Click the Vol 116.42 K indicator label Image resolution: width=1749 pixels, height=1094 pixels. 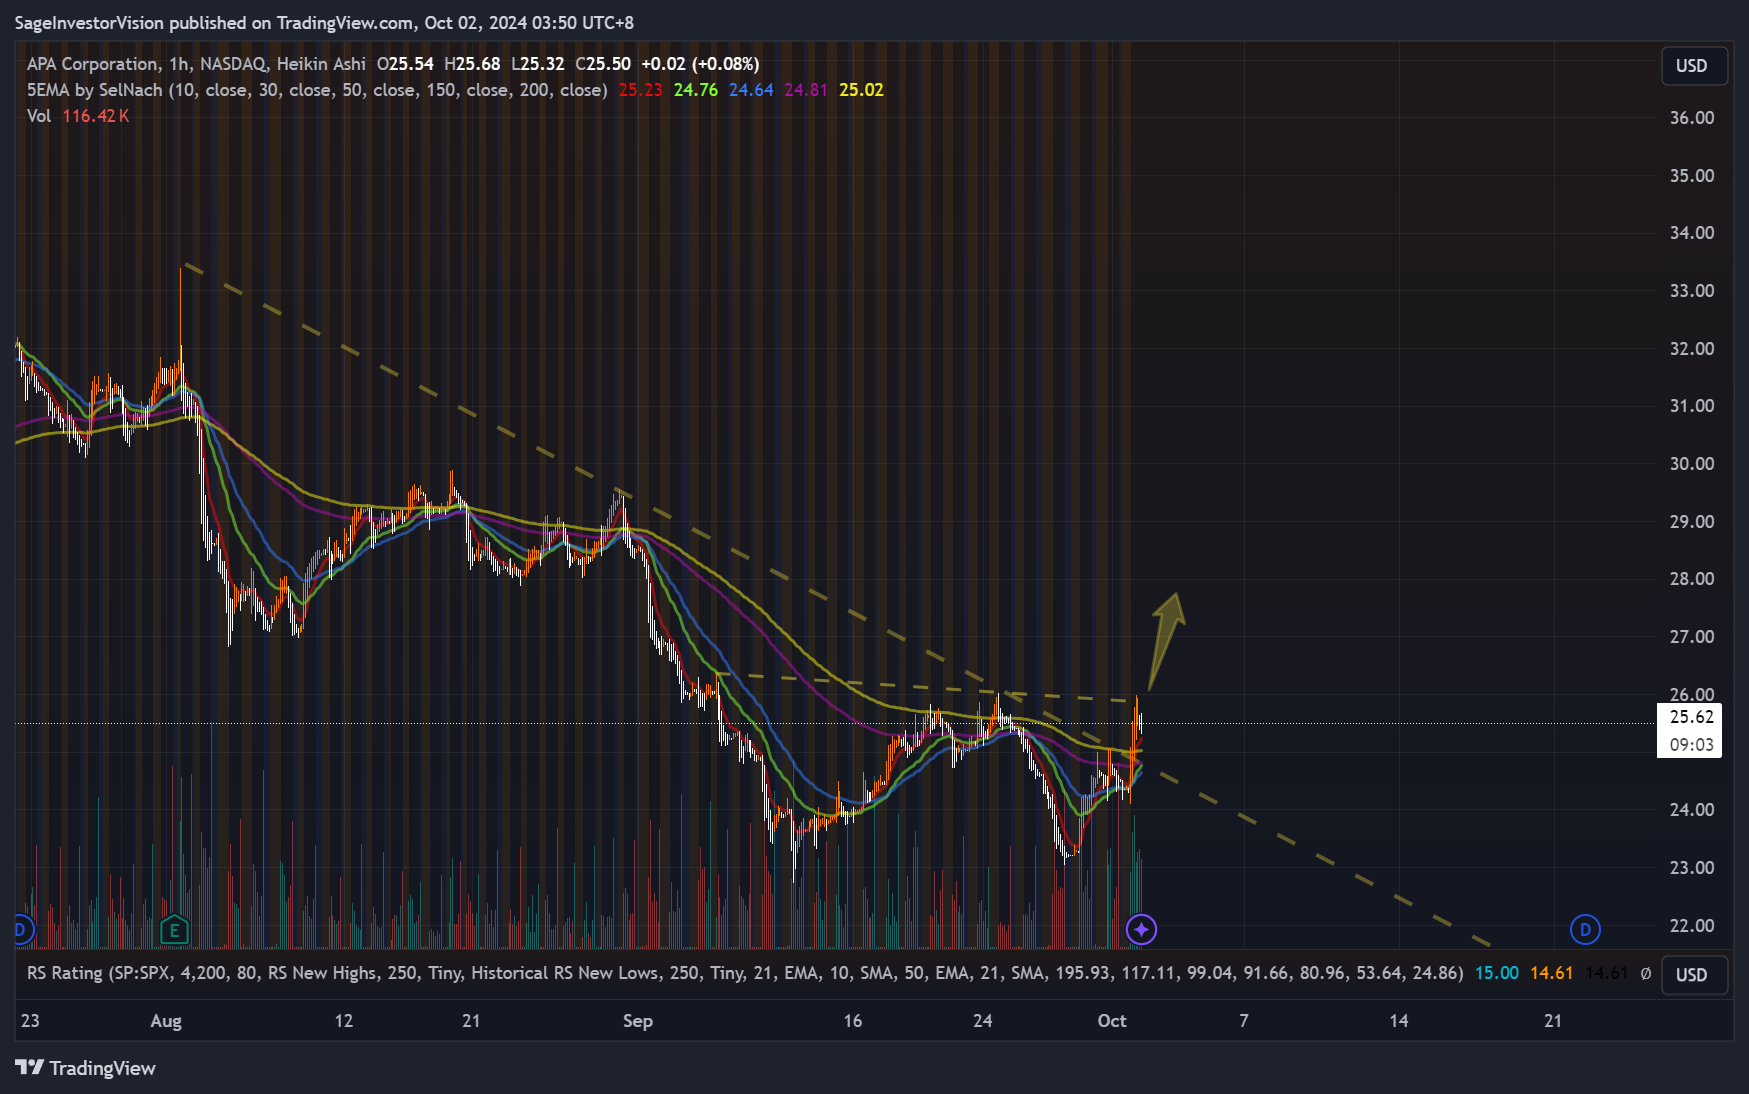tap(78, 116)
